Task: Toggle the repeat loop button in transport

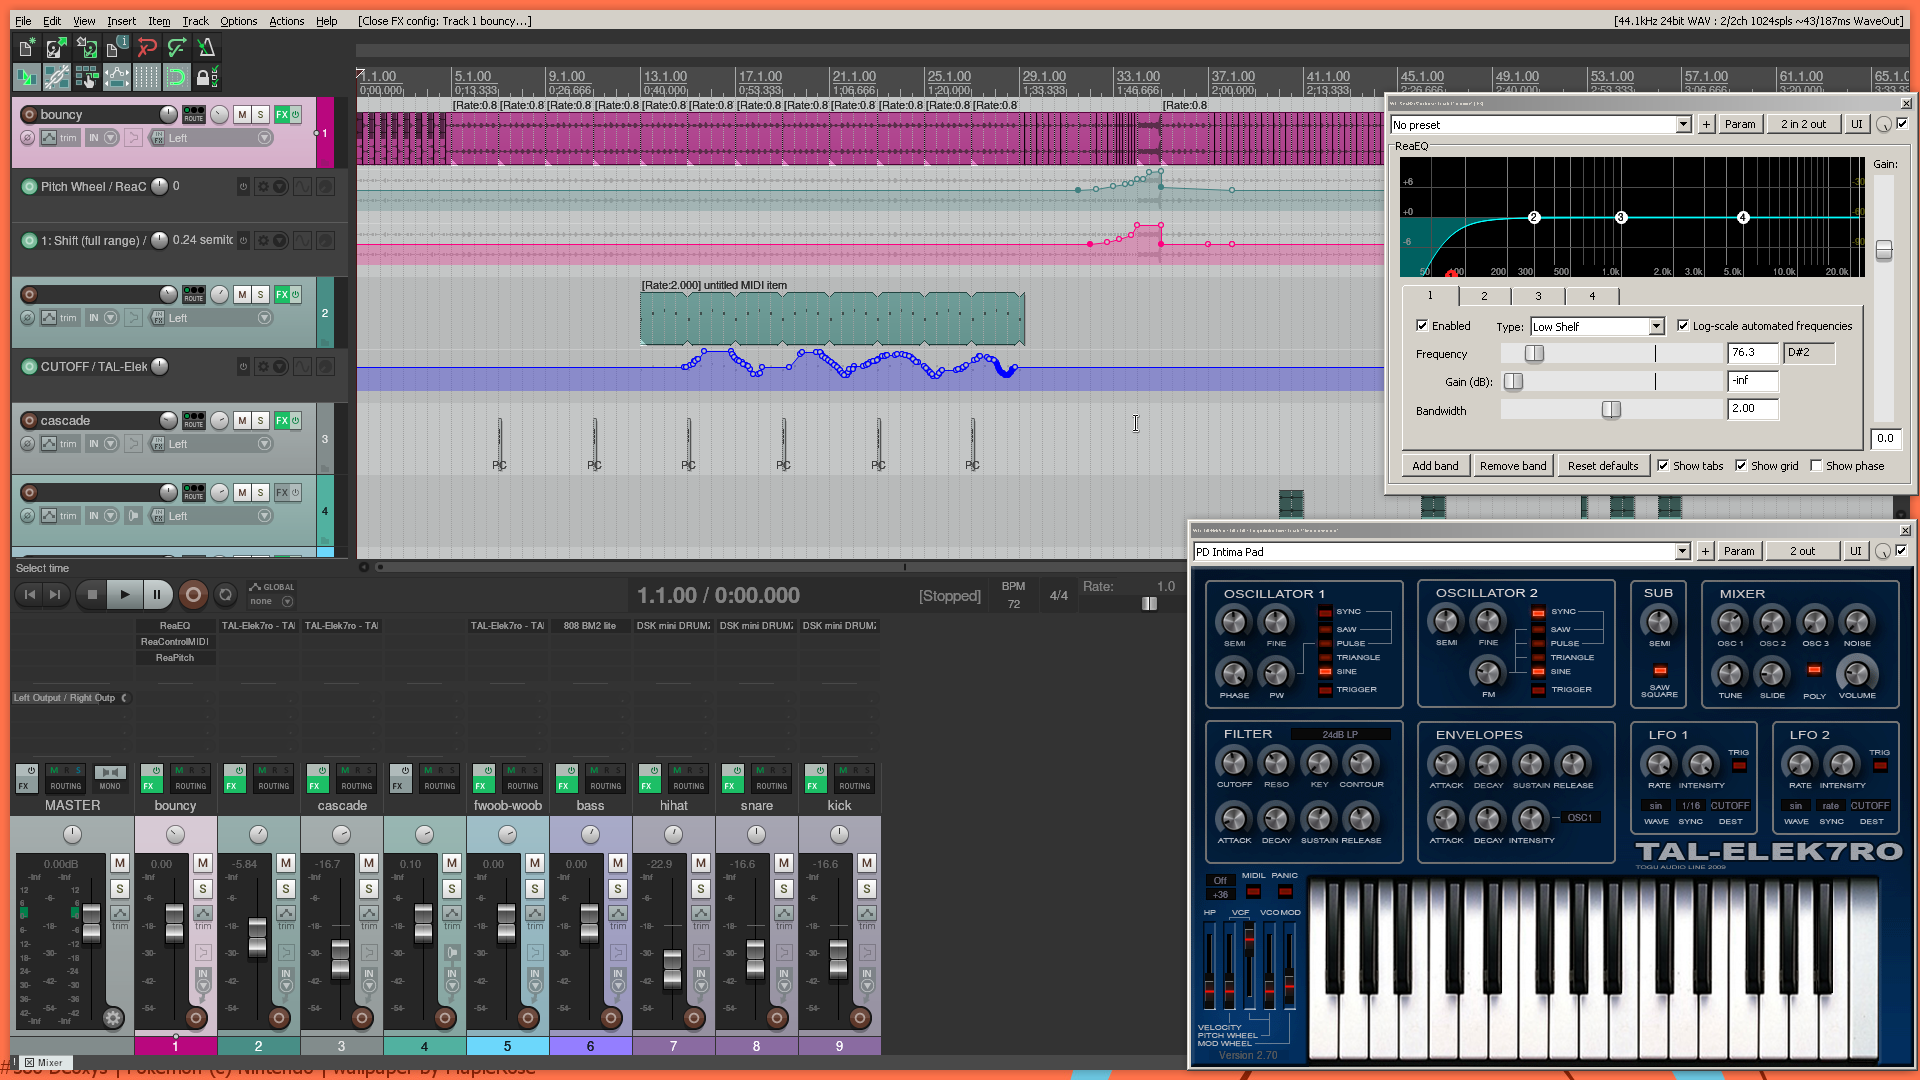Action: [x=226, y=595]
